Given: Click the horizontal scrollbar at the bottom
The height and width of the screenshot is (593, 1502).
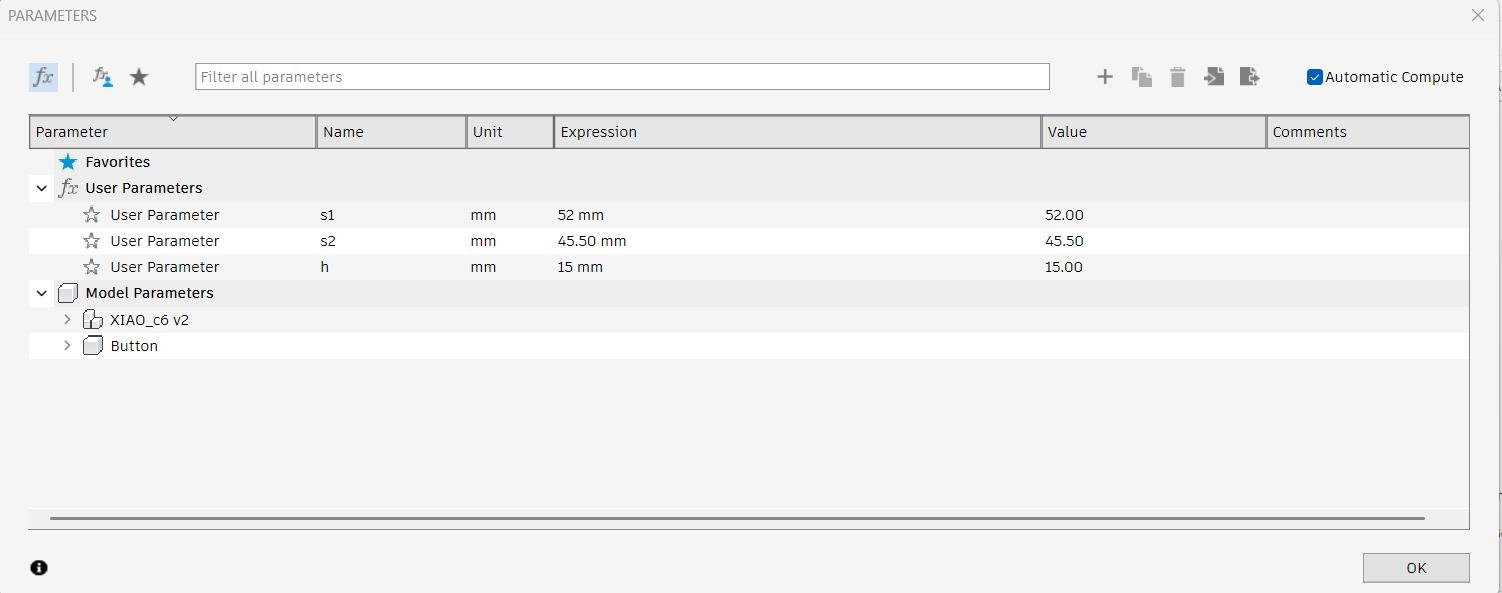Looking at the screenshot, I should coord(737,519).
